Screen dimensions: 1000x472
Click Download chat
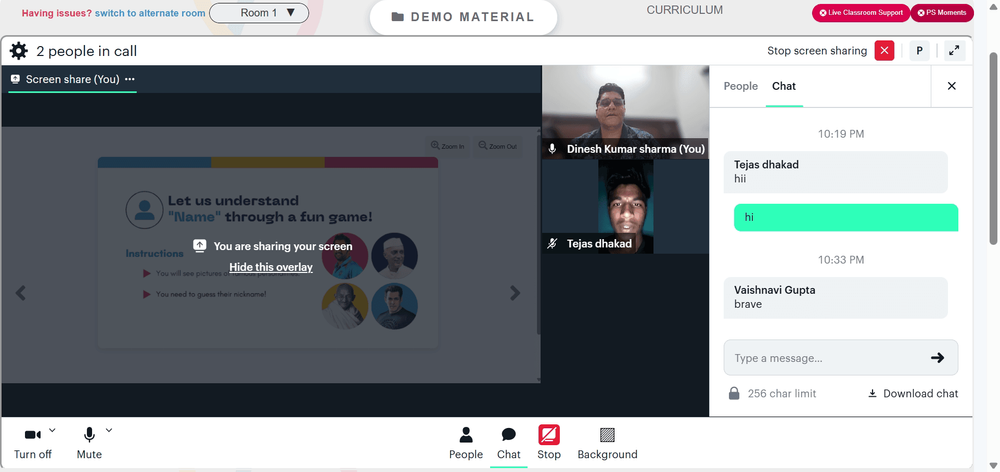point(913,394)
